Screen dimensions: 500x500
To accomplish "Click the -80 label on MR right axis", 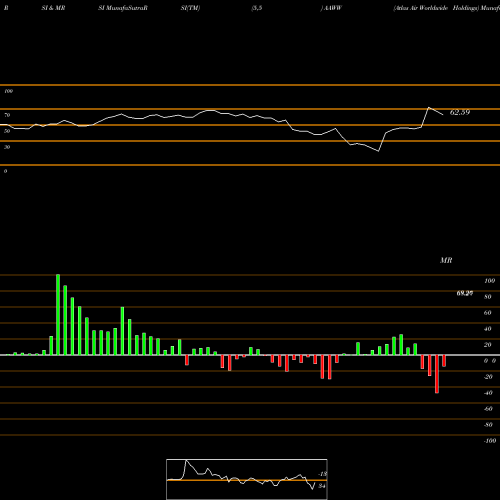I will point(488,425).
